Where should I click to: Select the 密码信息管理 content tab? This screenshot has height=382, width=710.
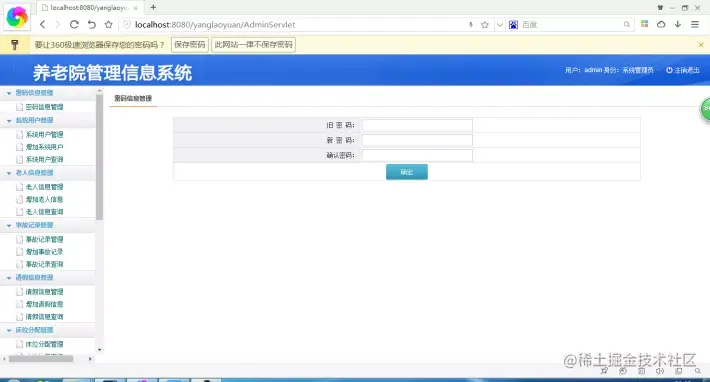click(x=133, y=98)
